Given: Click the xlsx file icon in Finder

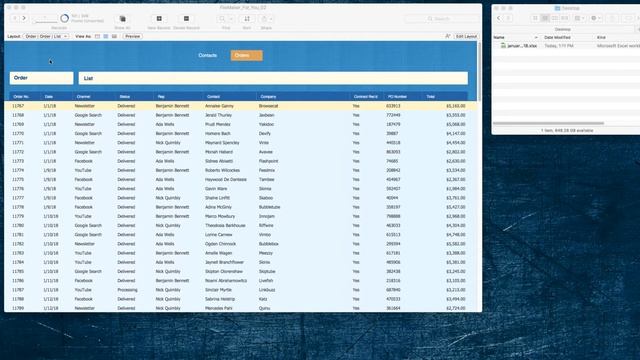Looking at the screenshot, I should (x=503, y=46).
